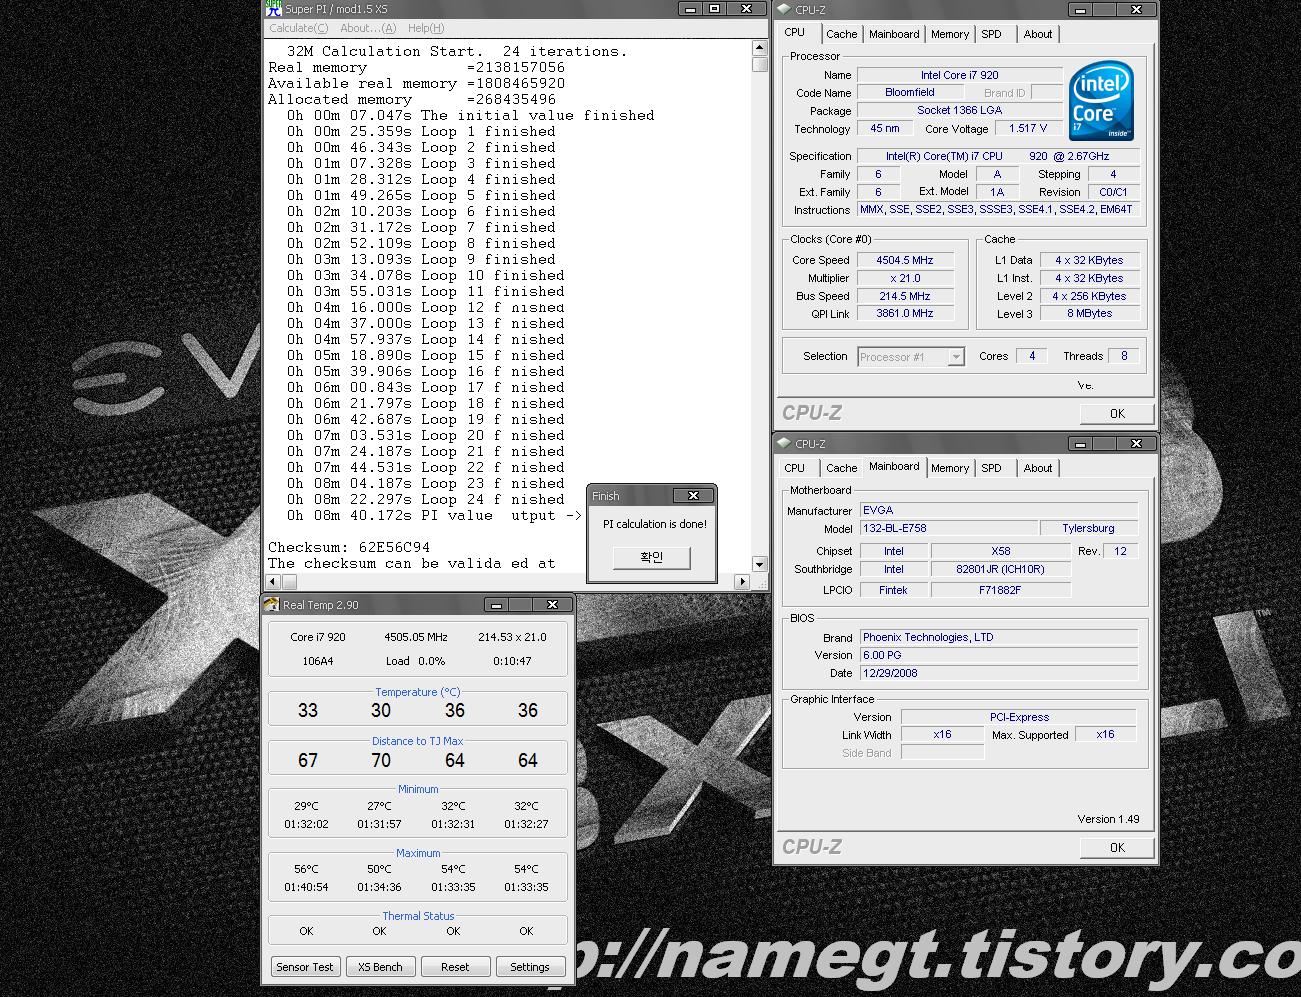Switch to About tab in lower CPU-Z
Viewport: 1301px width, 997px height.
1037,468
